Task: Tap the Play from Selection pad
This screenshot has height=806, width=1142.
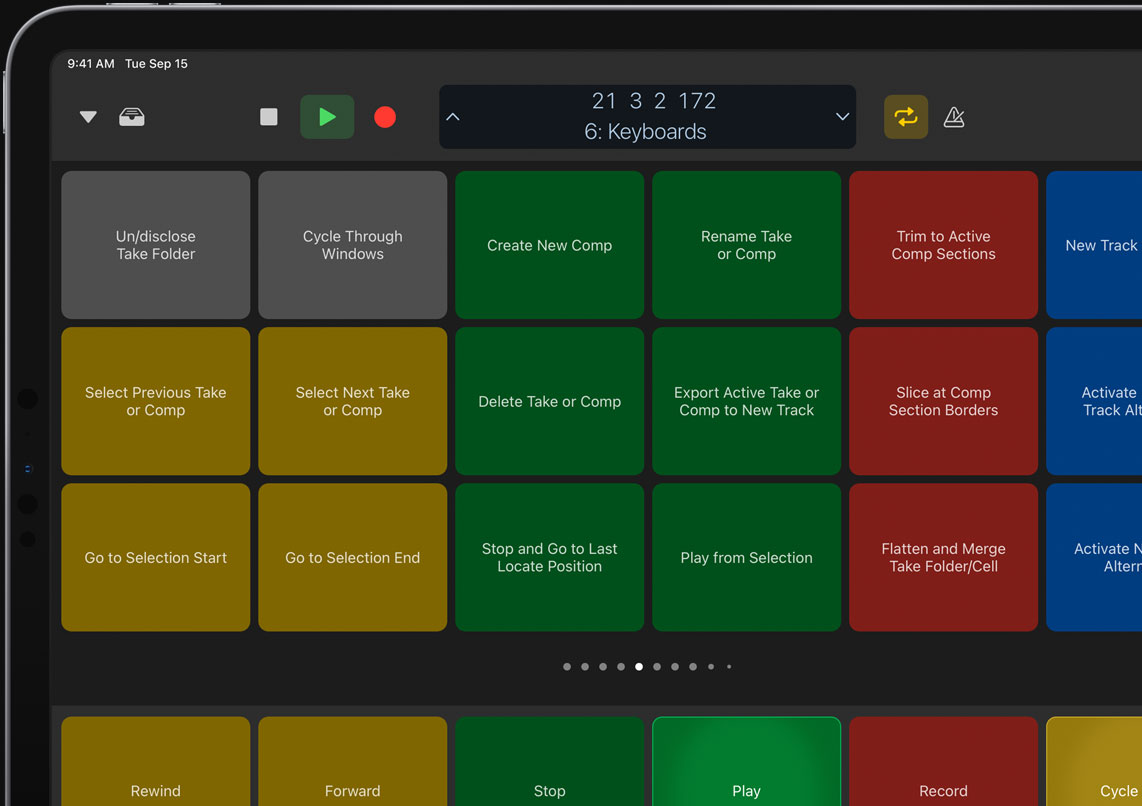Action: click(747, 558)
